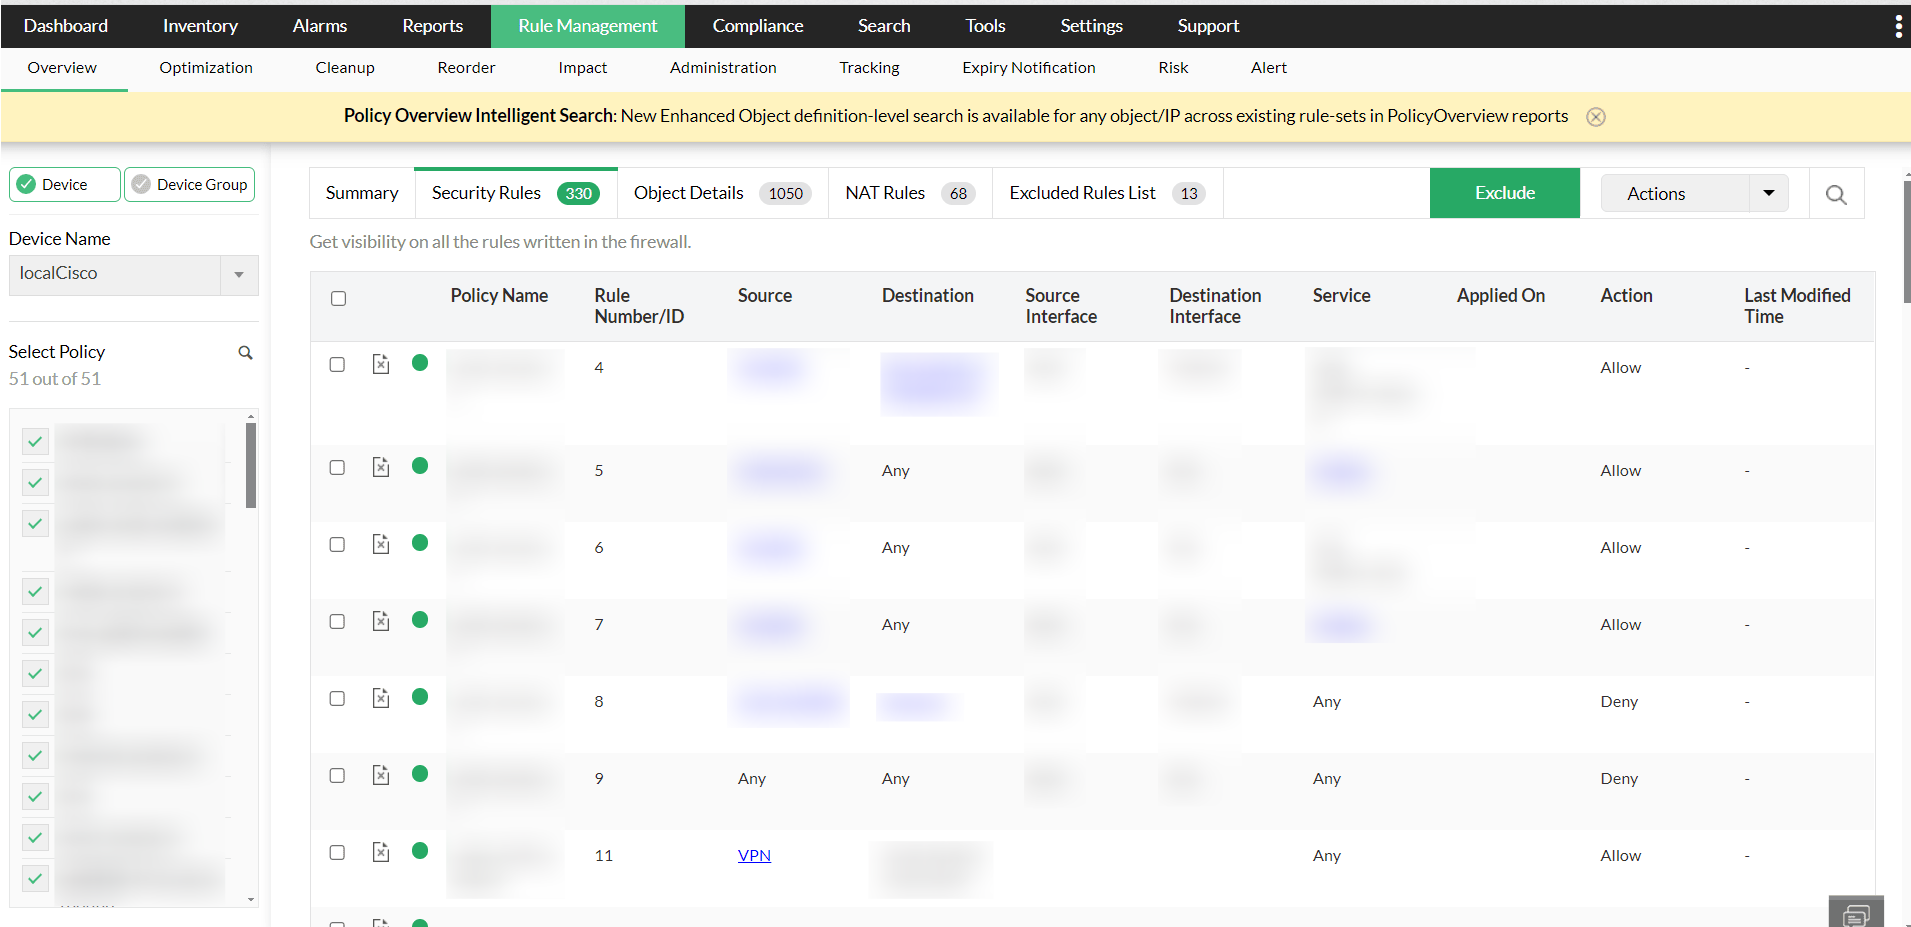Show the NAT Rules tab
1911x927 pixels.
click(x=910, y=193)
